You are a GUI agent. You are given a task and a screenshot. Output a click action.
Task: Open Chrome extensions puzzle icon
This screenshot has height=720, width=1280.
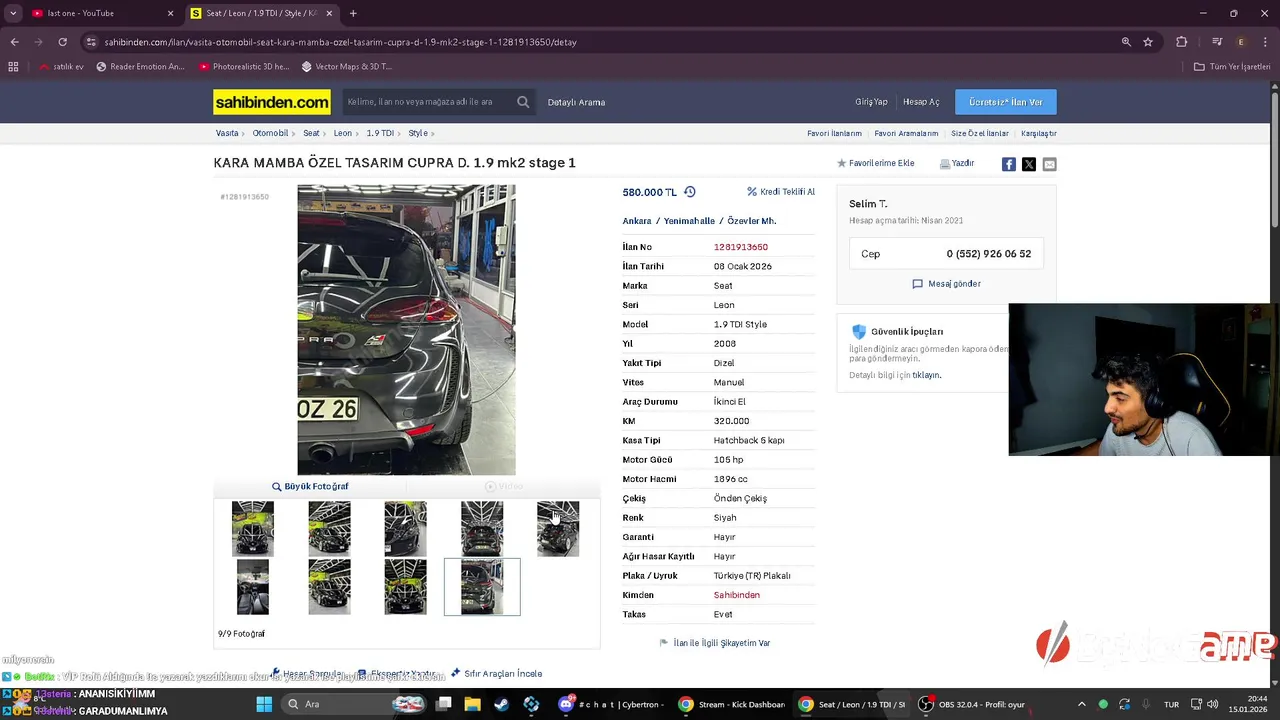click(x=1182, y=42)
